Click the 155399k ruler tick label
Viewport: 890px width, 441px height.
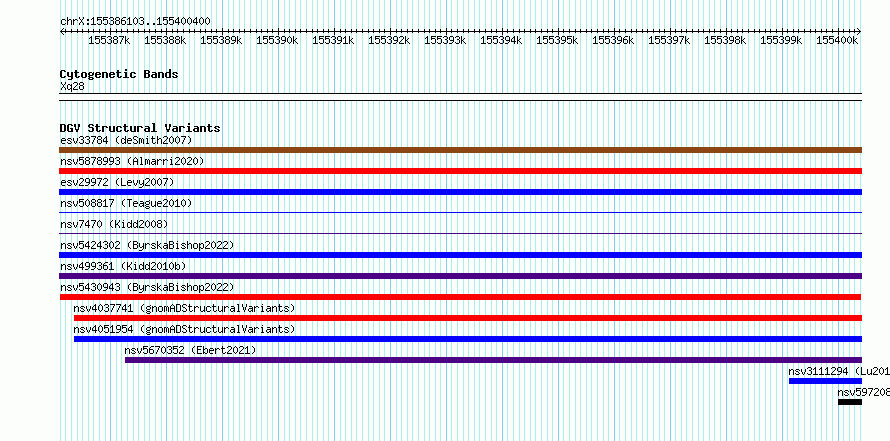(x=781, y=40)
